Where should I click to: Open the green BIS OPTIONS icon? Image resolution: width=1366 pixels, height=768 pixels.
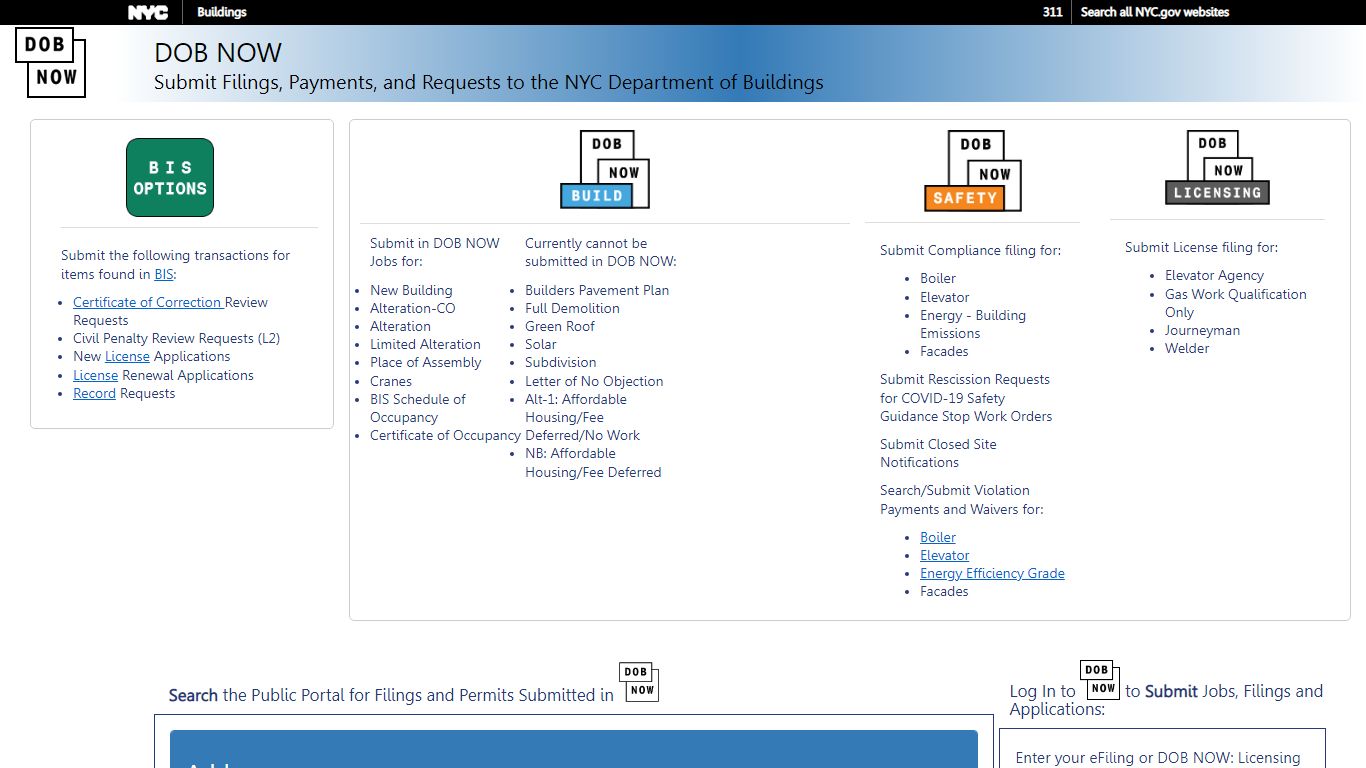170,177
